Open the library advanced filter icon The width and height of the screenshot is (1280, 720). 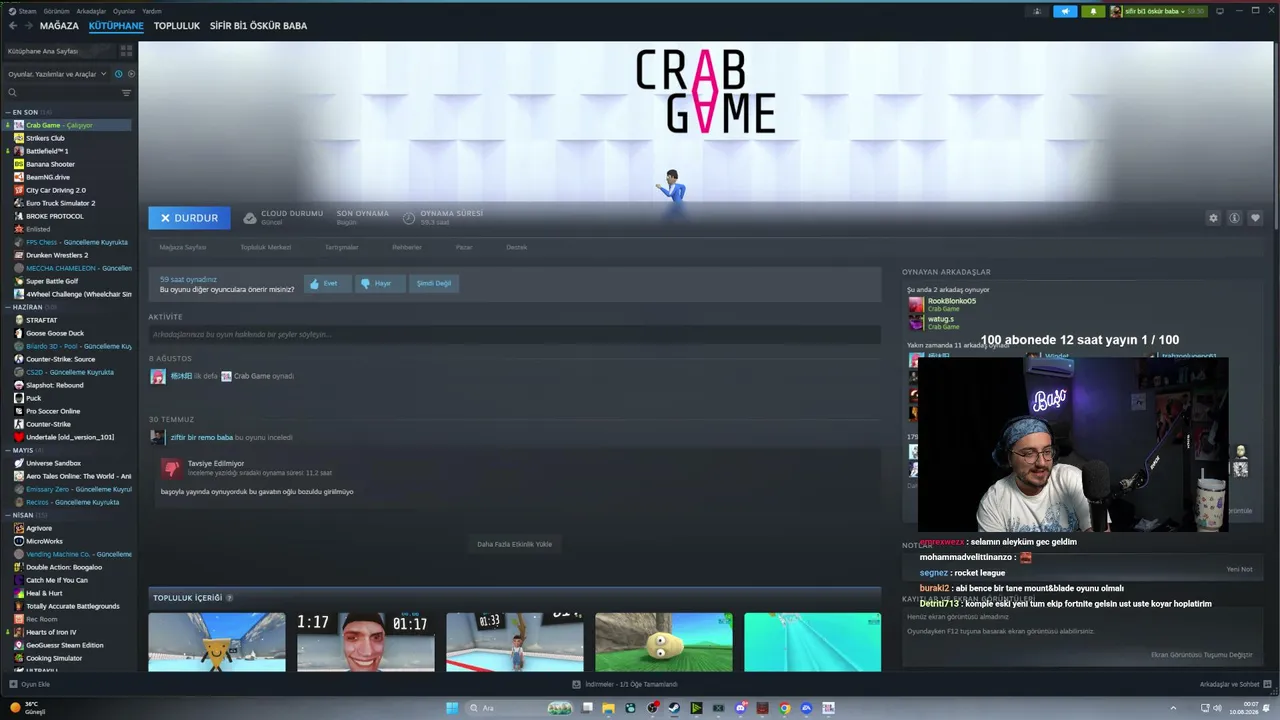(126, 93)
